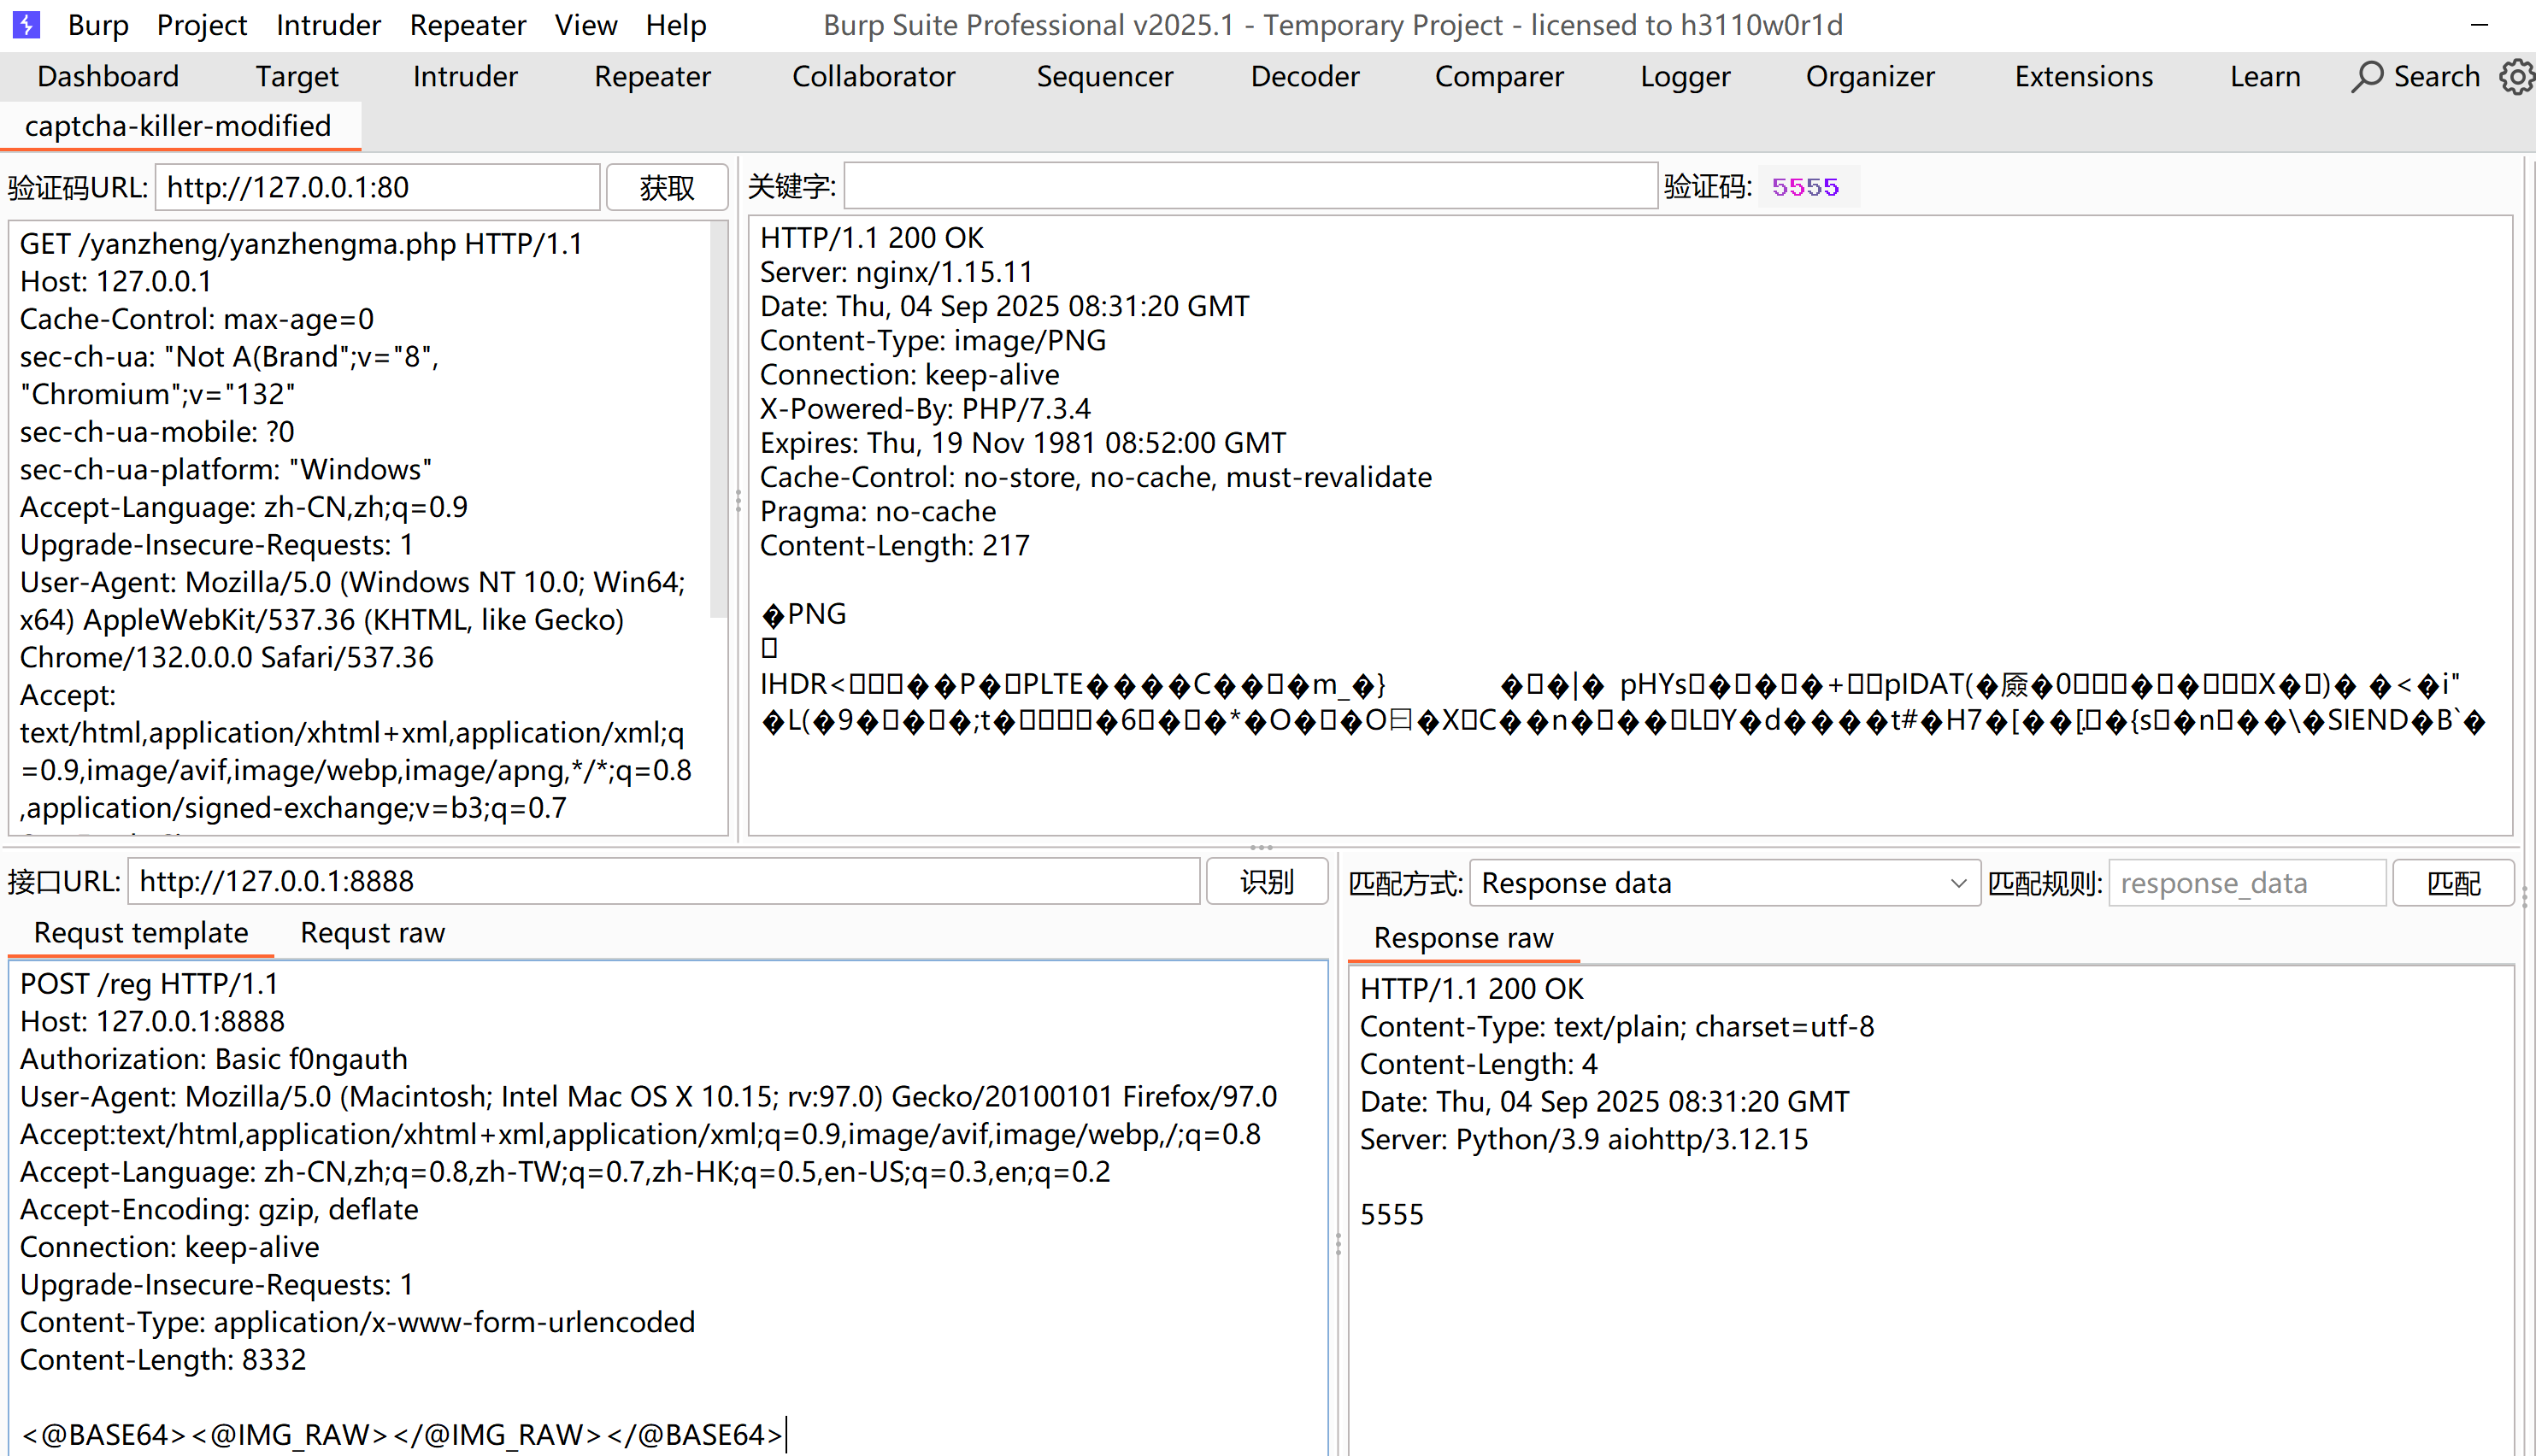
Task: Click the sec-ch-ua-mobile: ?0 line
Action: [157, 432]
